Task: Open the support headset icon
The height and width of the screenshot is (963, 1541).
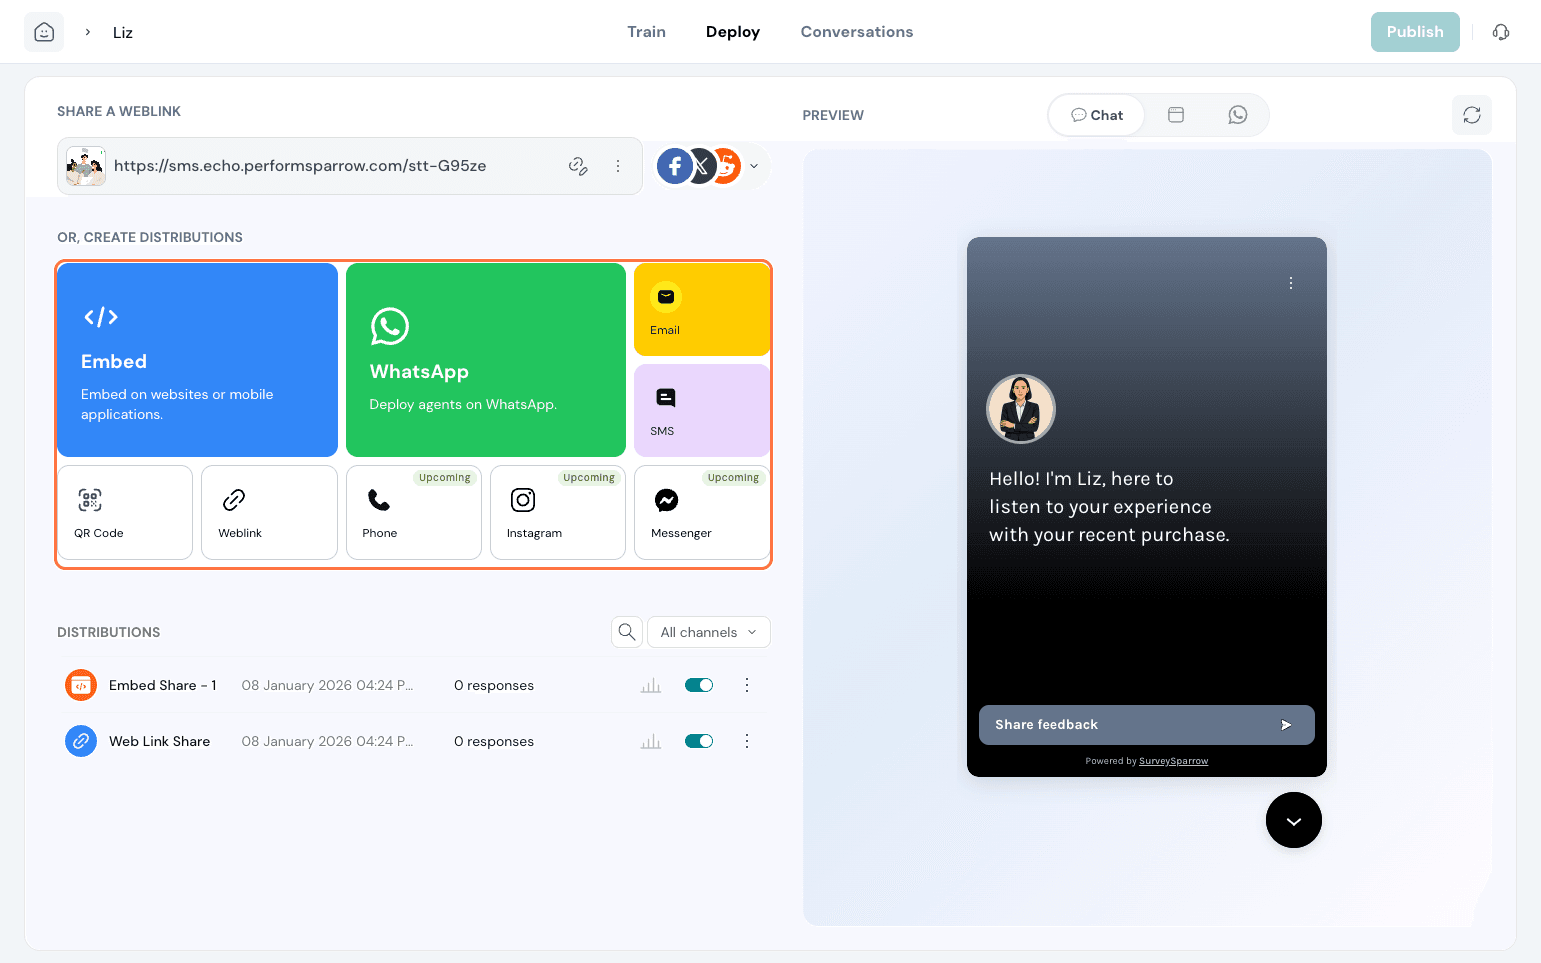Action: (x=1500, y=32)
